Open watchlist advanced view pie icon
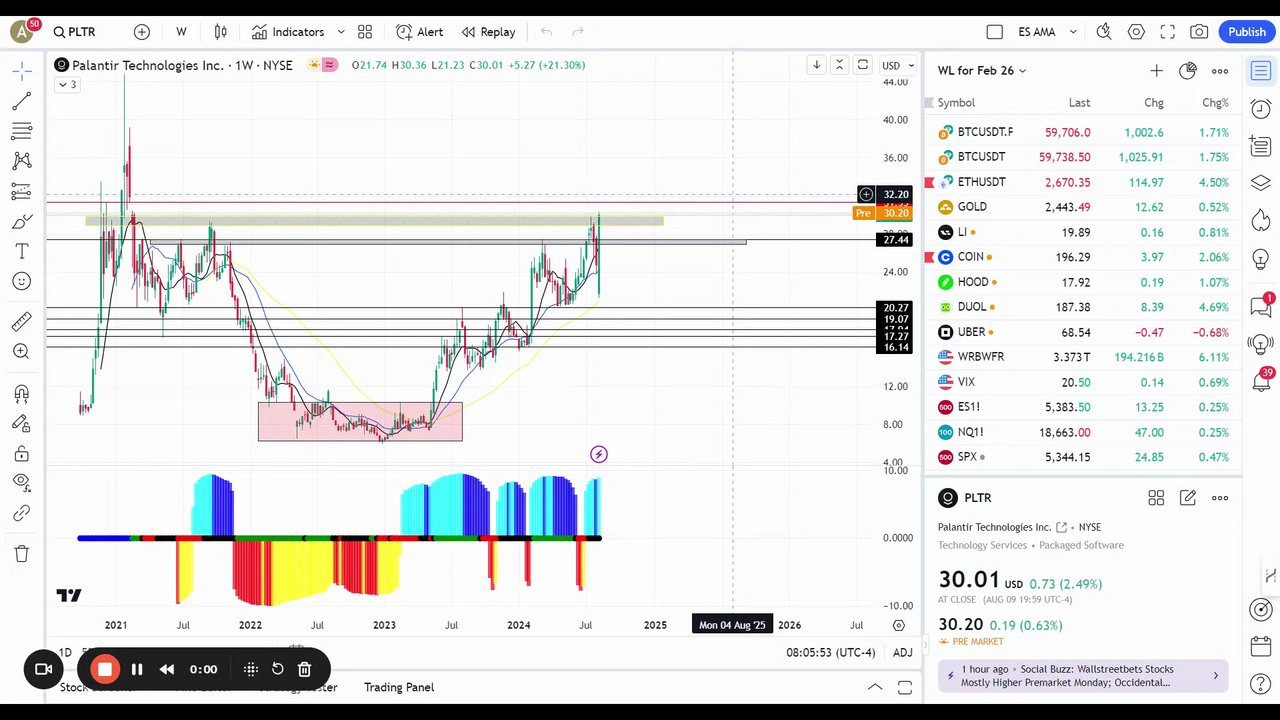 click(x=1188, y=71)
